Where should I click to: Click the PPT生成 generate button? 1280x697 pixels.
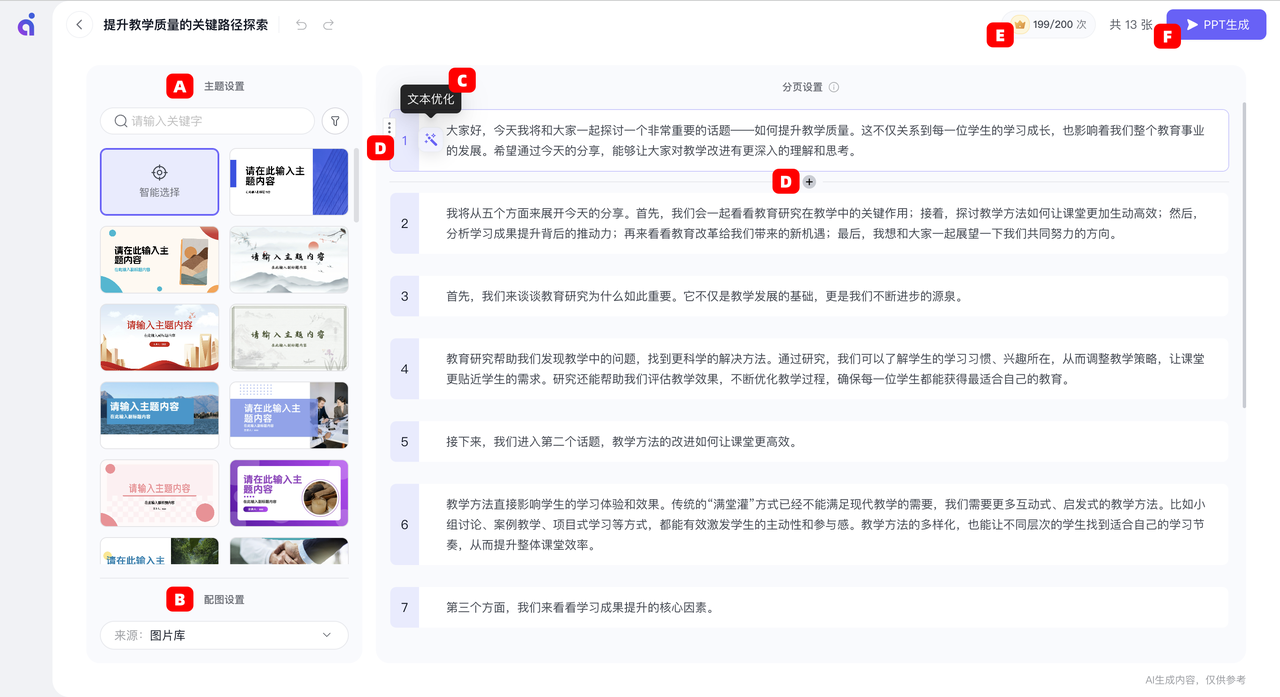click(x=1216, y=25)
